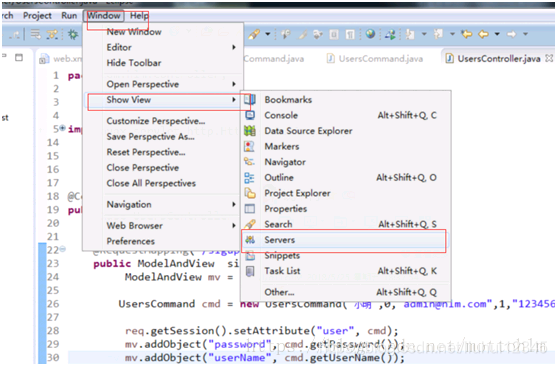
Task: Open the Help menu
Action: tap(139, 16)
